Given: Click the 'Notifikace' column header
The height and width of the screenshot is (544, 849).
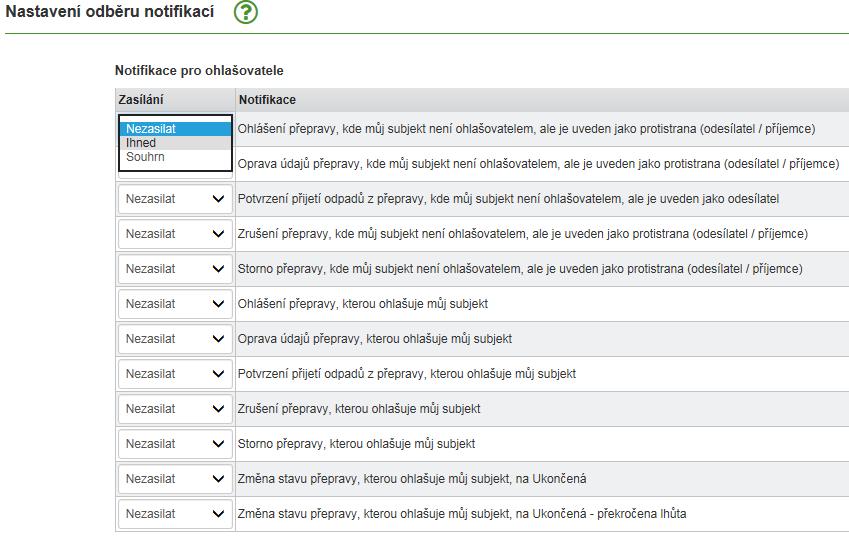Looking at the screenshot, I should (x=267, y=100).
